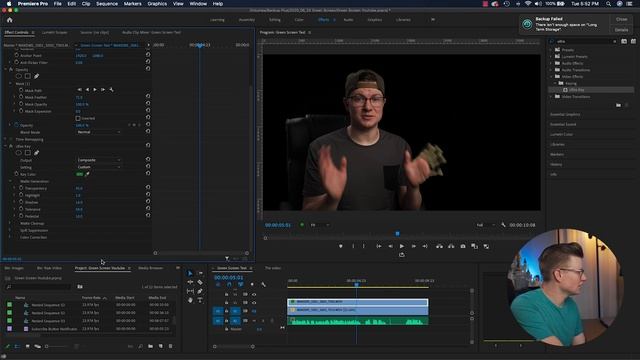Adjust Project panel thumbnail zoom slider
Image resolution: width=640 pixels, height=360 pixels.
tap(57, 346)
